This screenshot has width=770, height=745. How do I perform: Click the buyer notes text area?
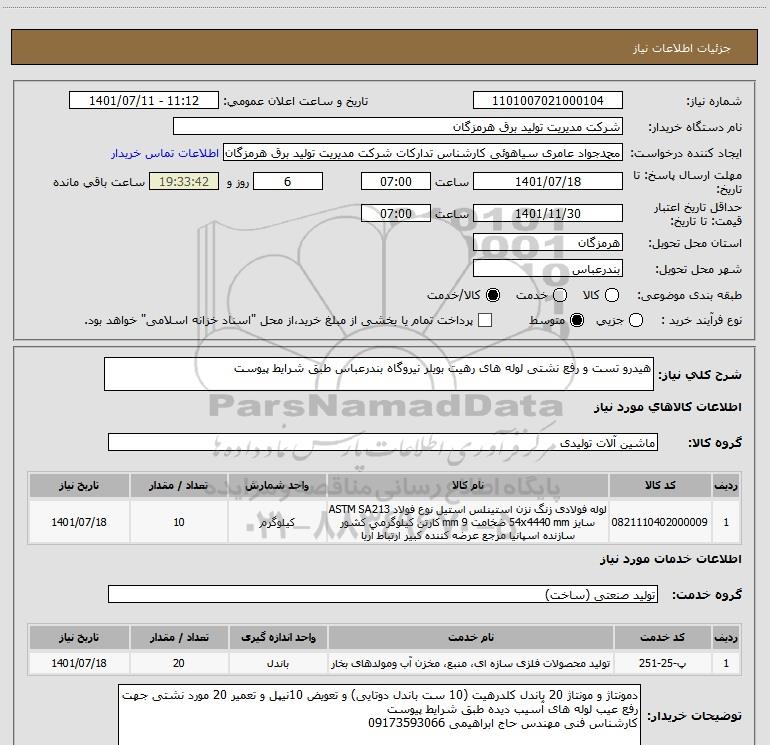point(380,715)
